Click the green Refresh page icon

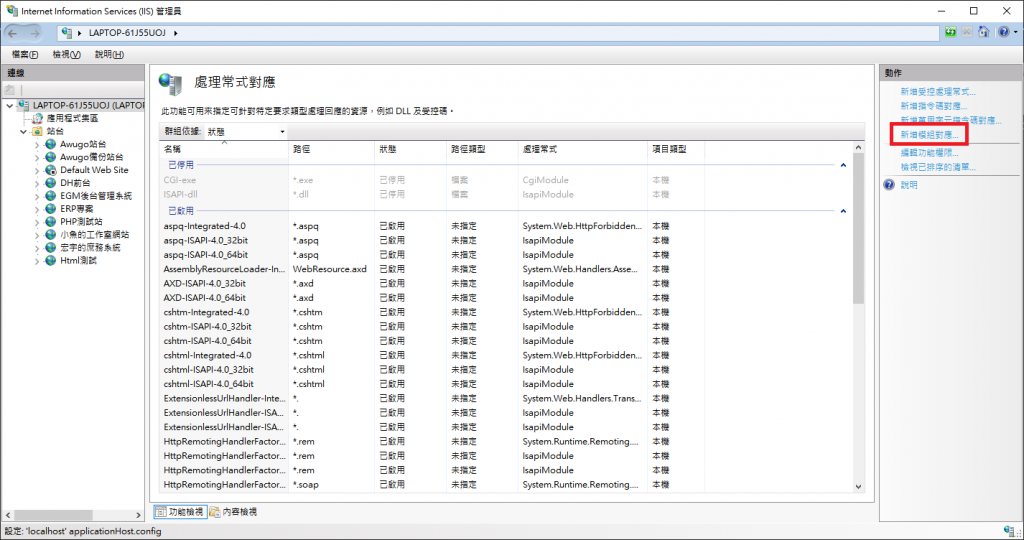(951, 32)
